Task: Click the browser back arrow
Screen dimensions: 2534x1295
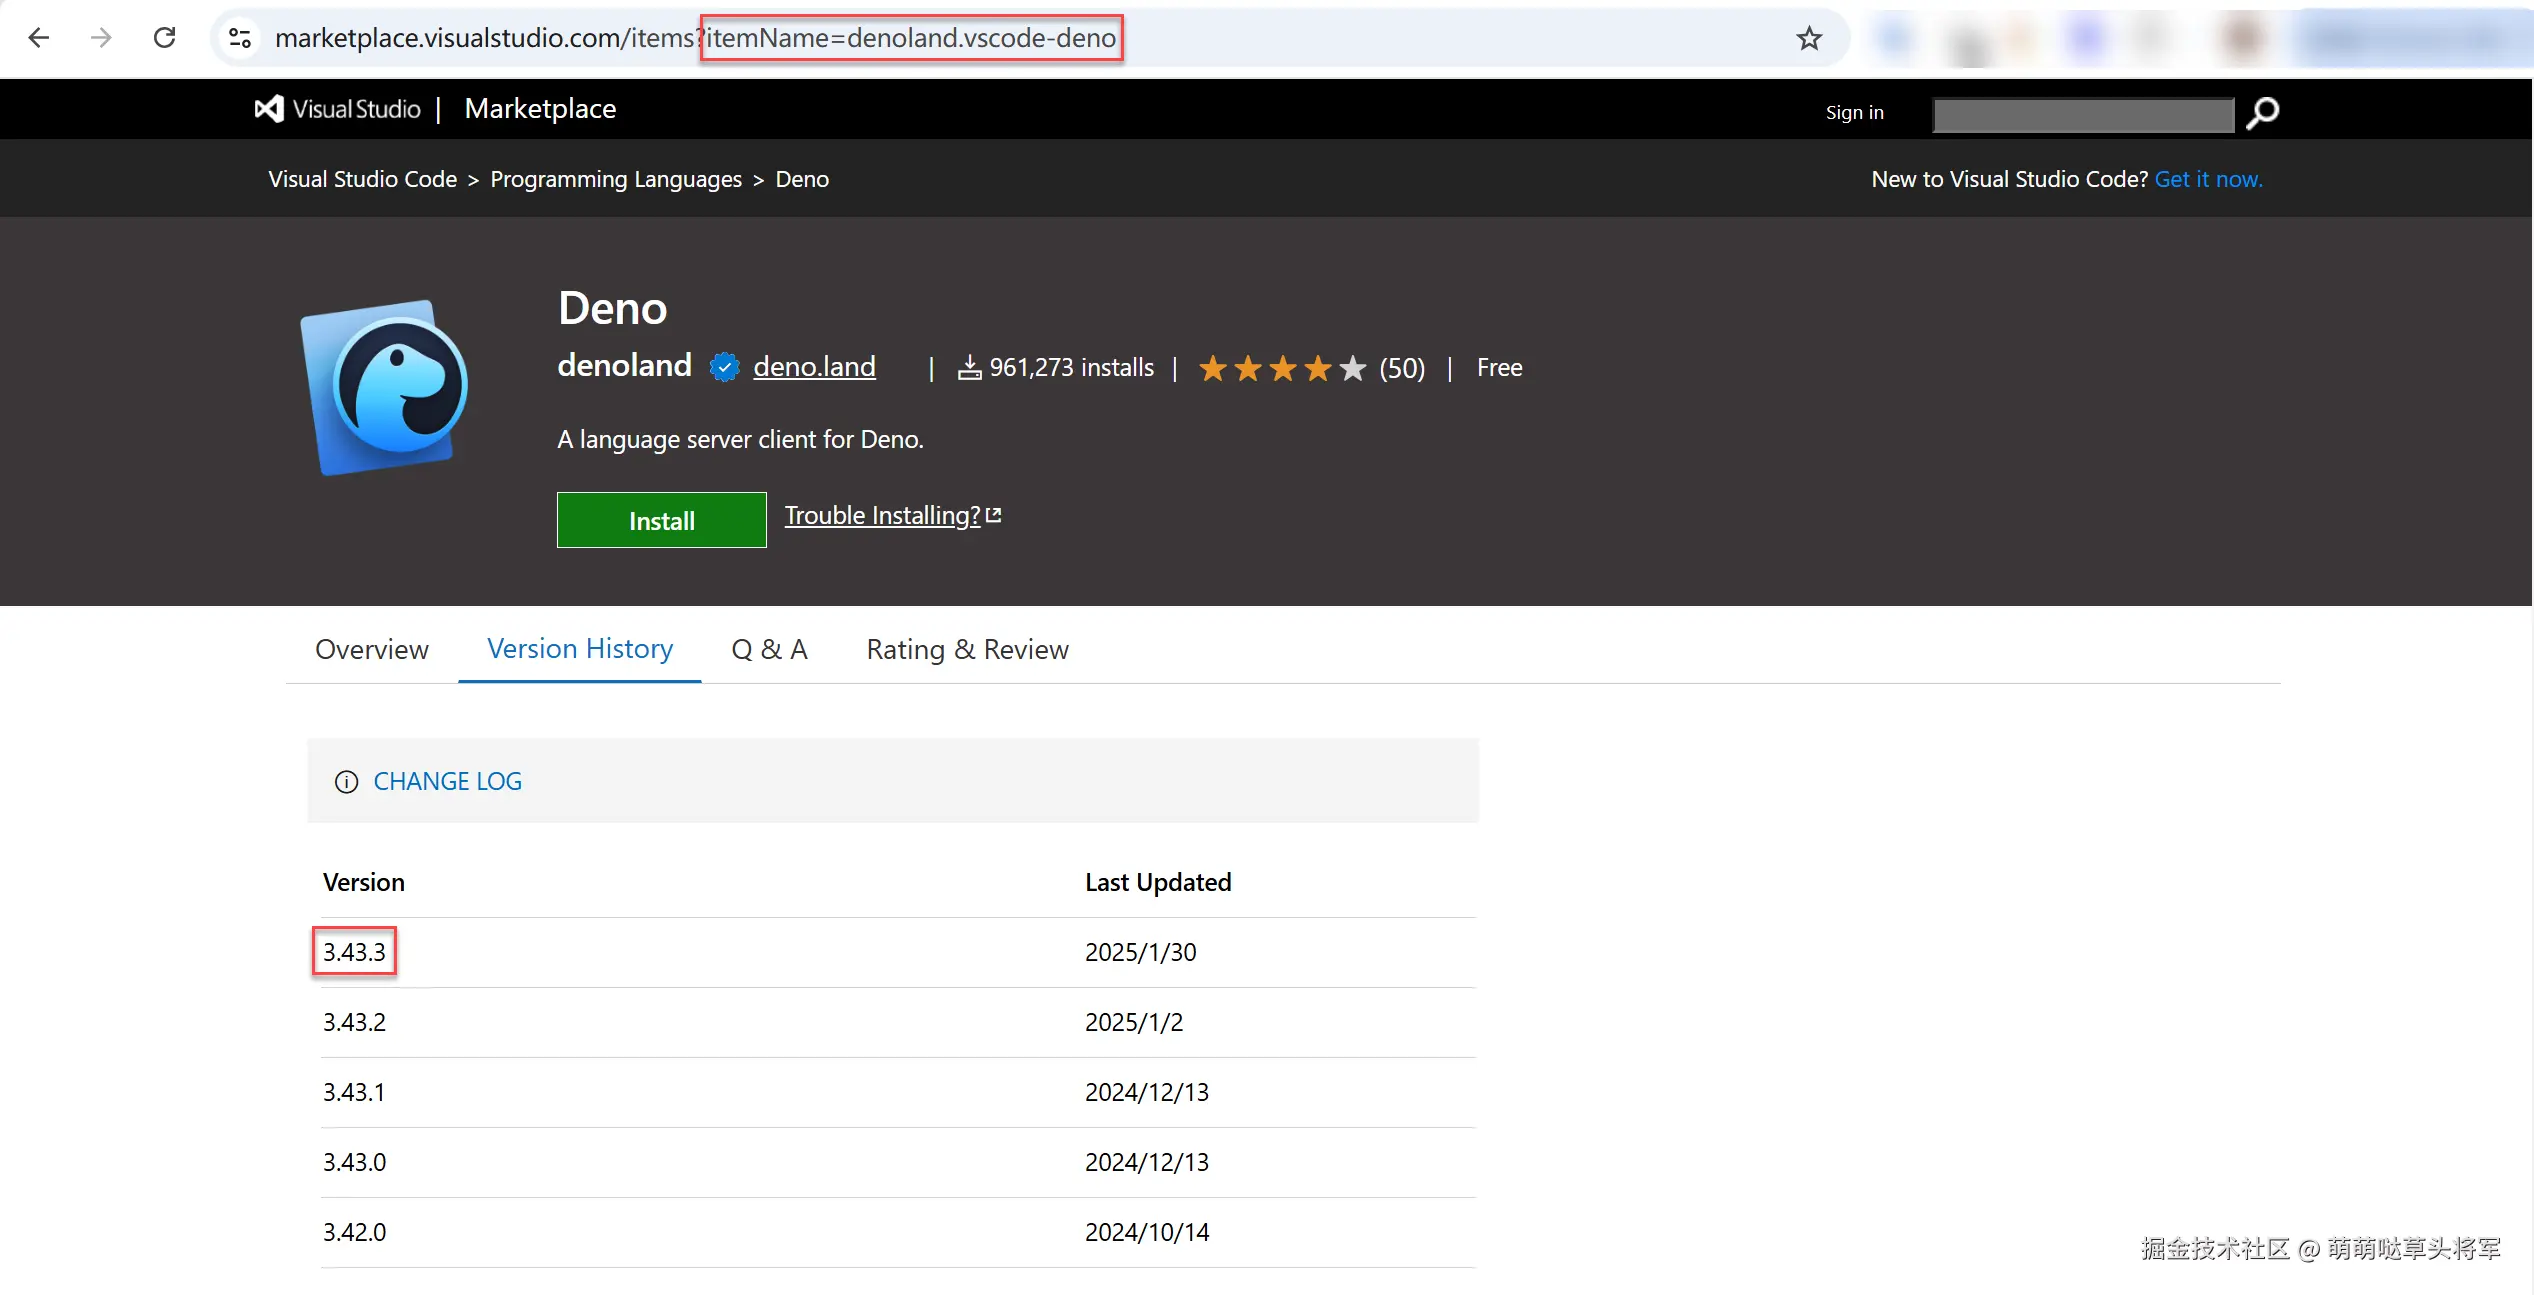Action: (39, 38)
